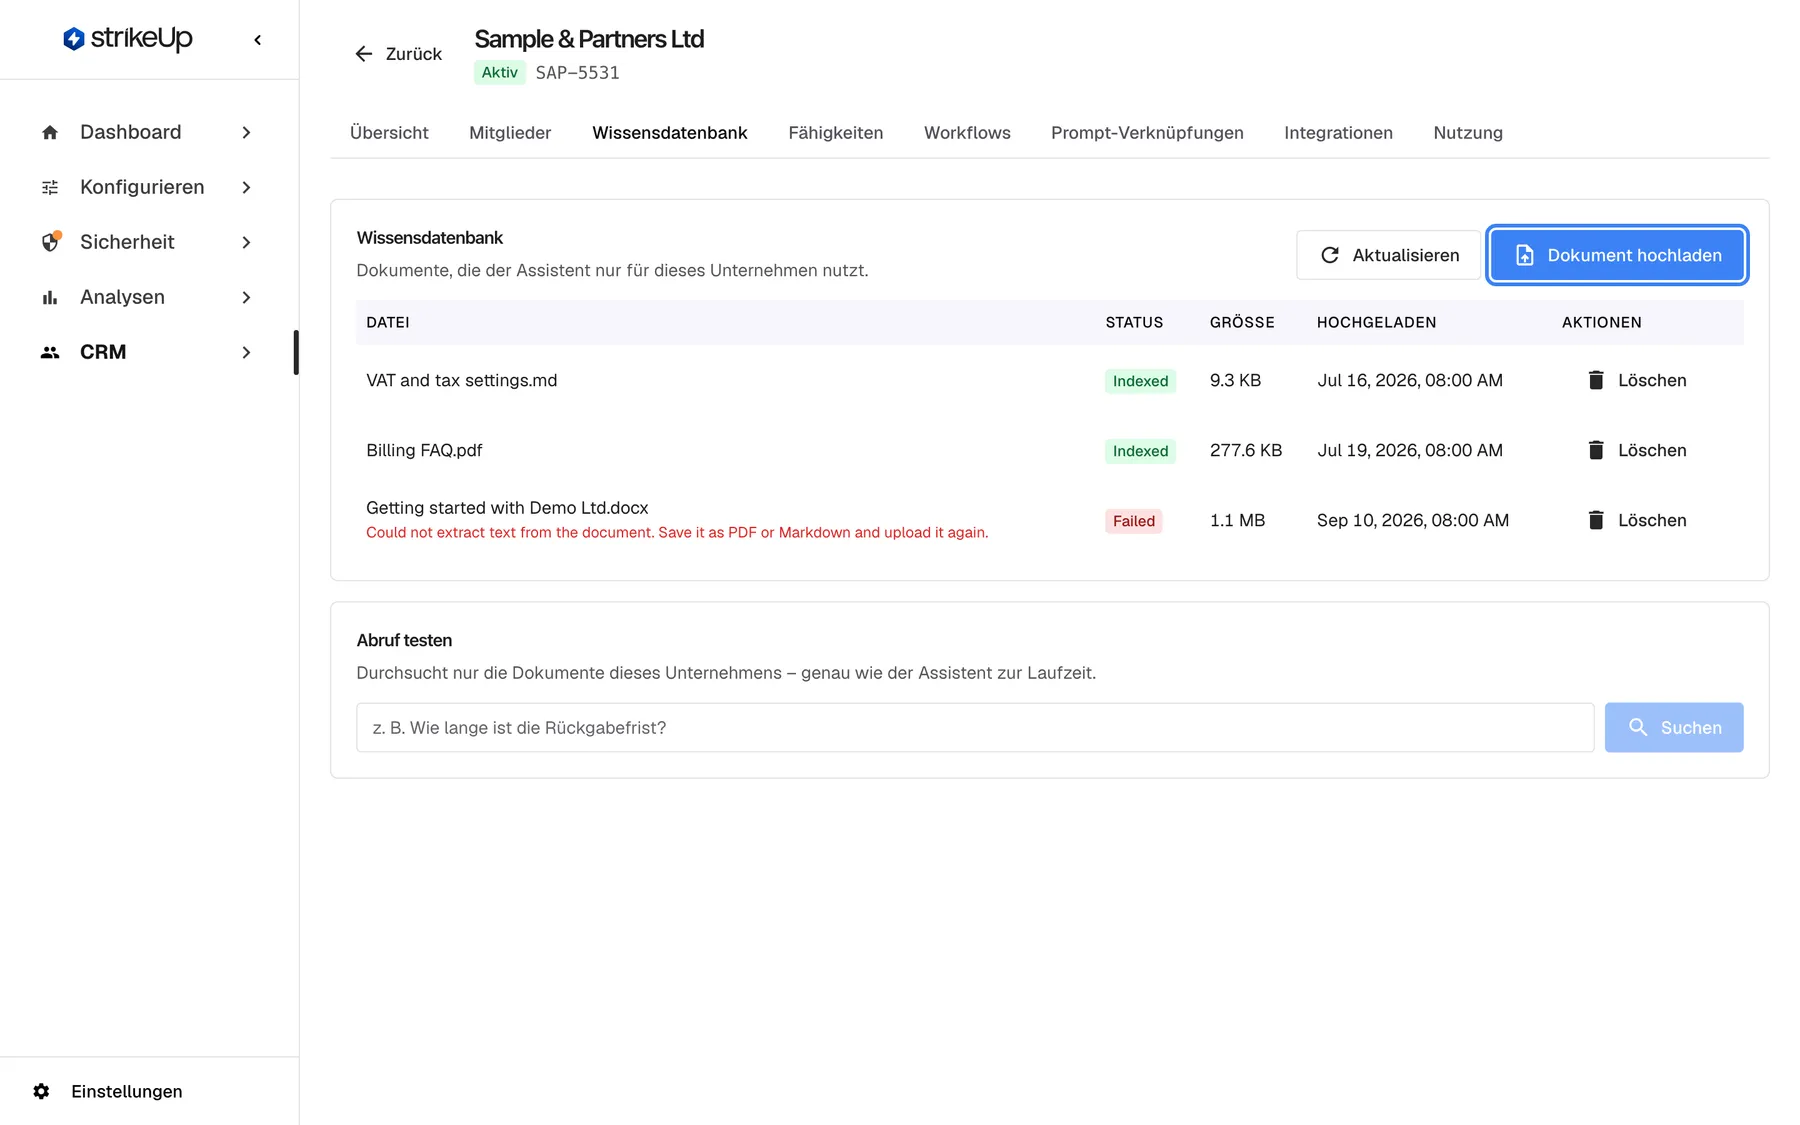Click the back arrow icon next to Zurück
The height and width of the screenshot is (1125, 1800).
(x=364, y=54)
